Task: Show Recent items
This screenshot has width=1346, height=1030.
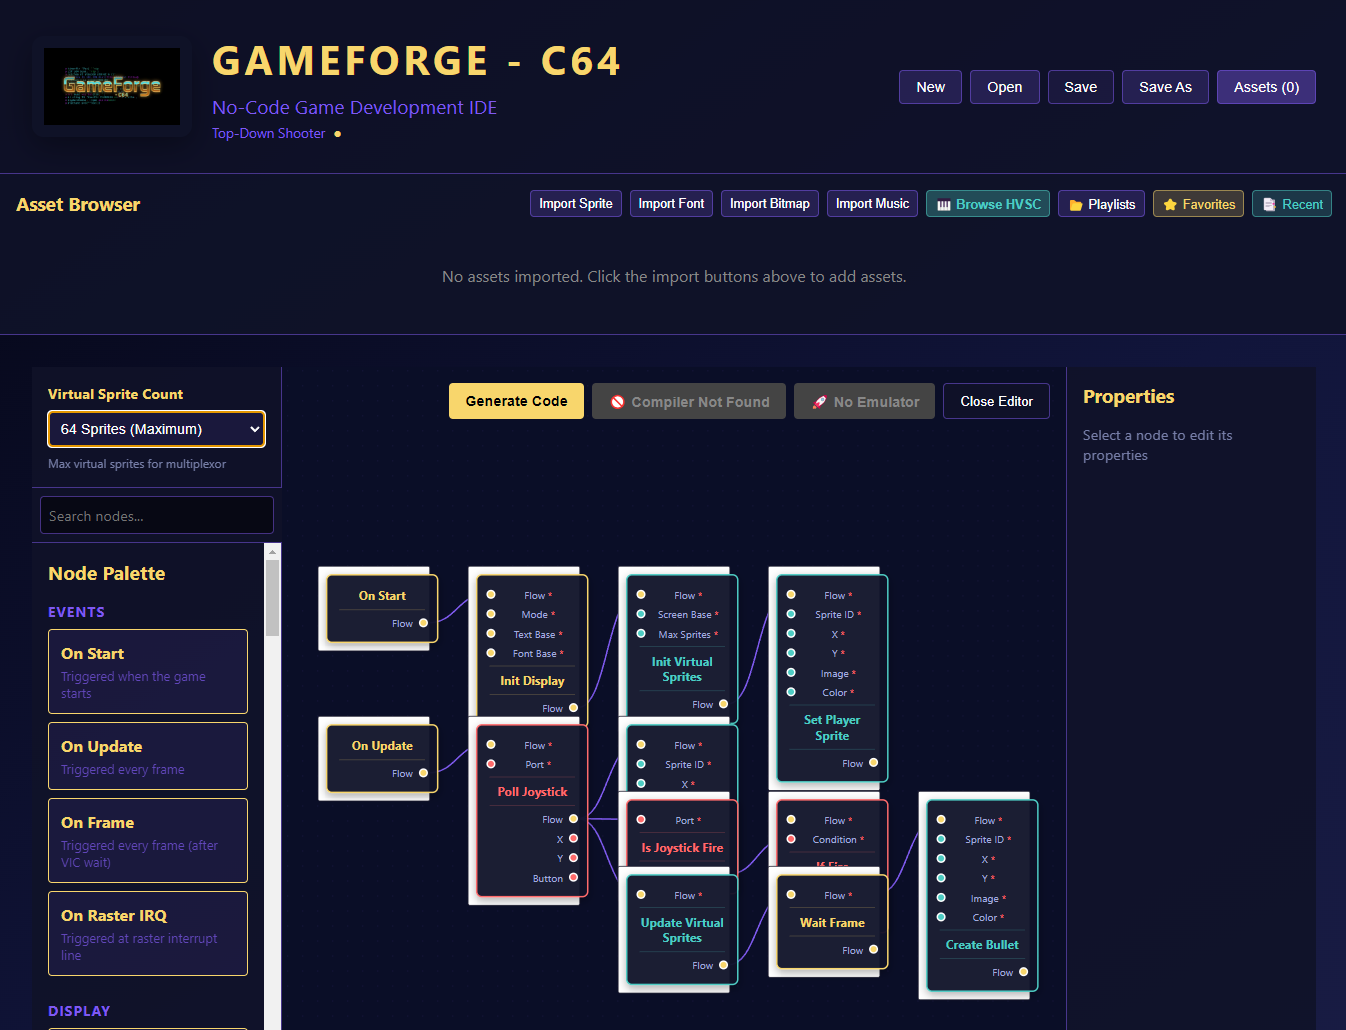Action: tap(1292, 204)
